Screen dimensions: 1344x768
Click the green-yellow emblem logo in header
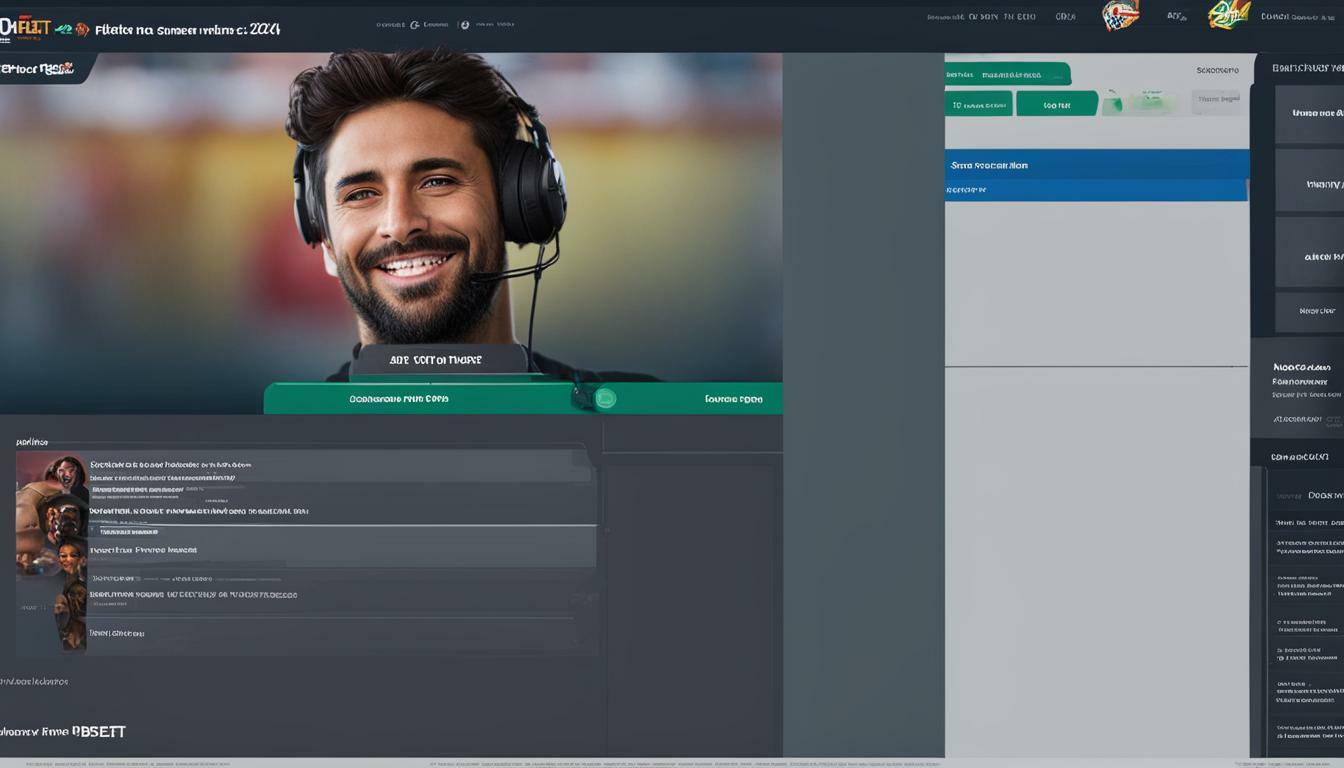click(1229, 15)
